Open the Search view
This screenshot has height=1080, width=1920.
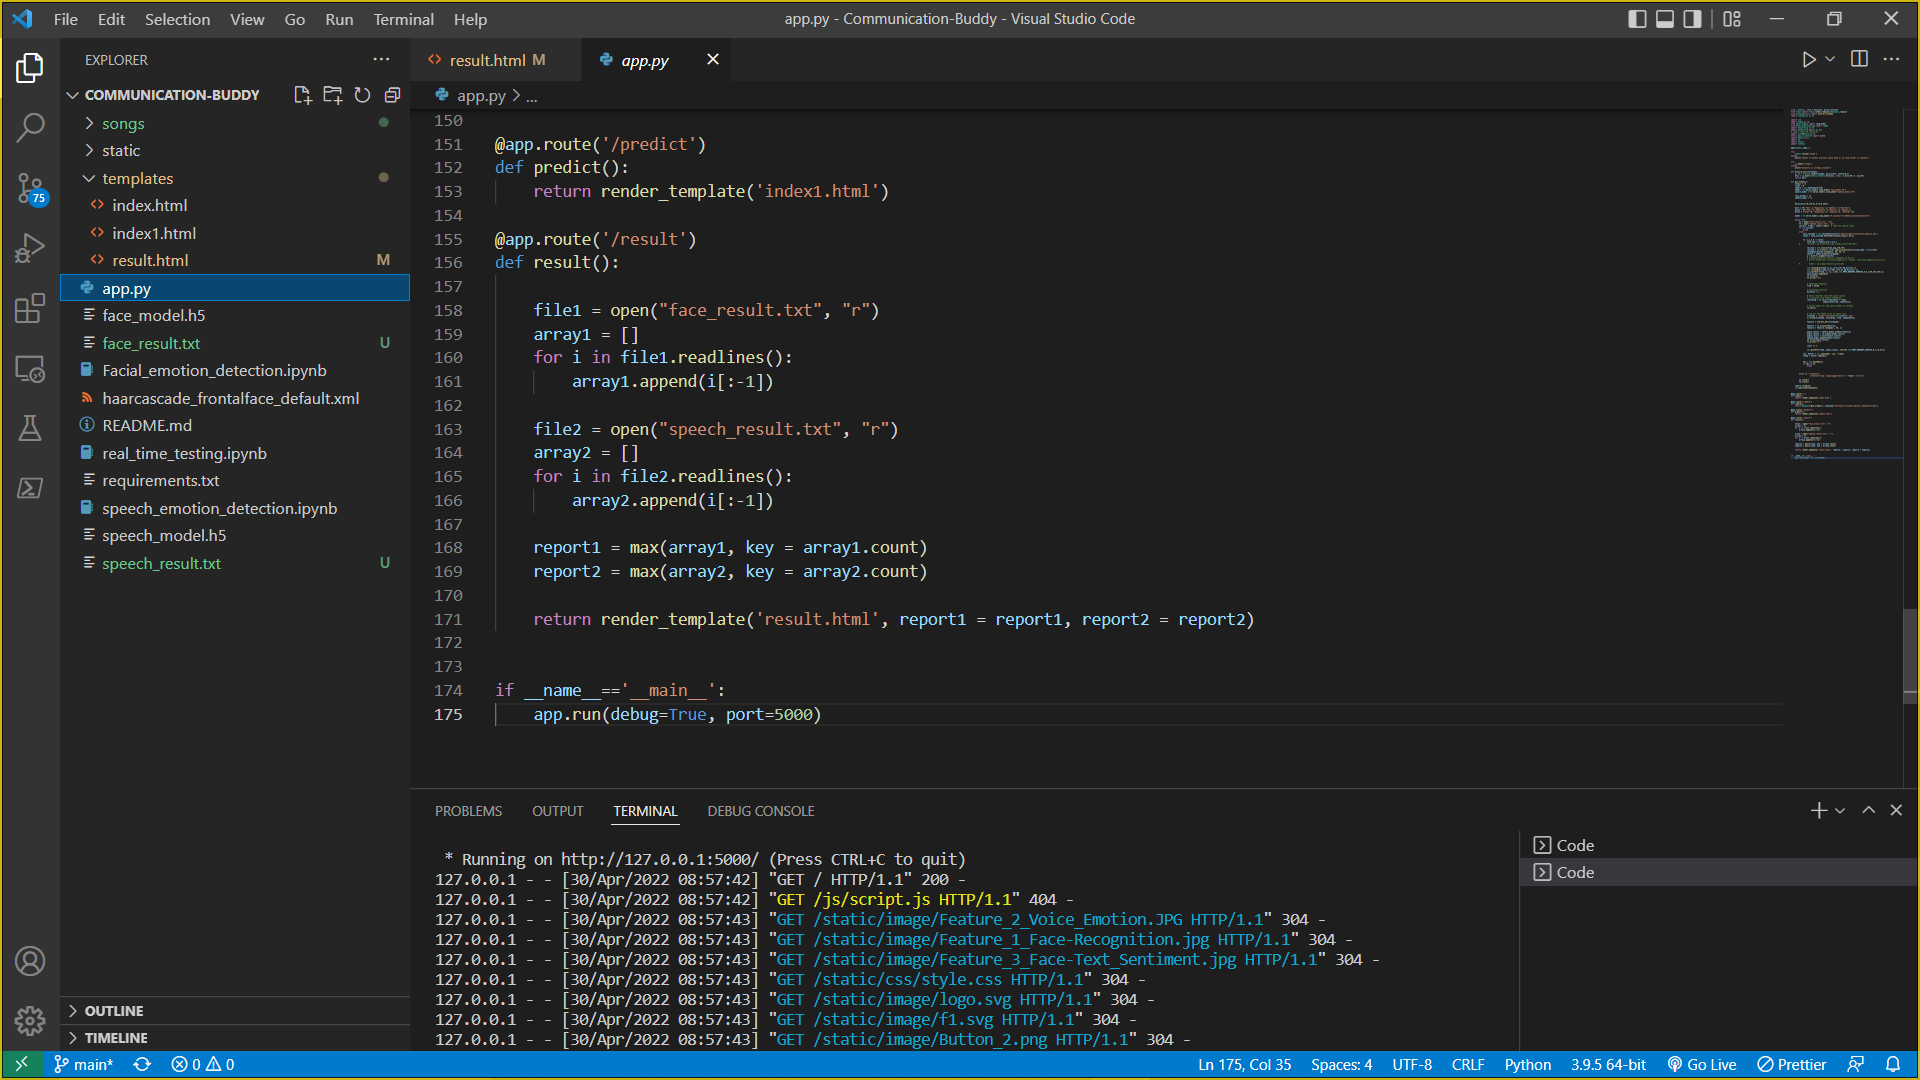click(x=30, y=128)
